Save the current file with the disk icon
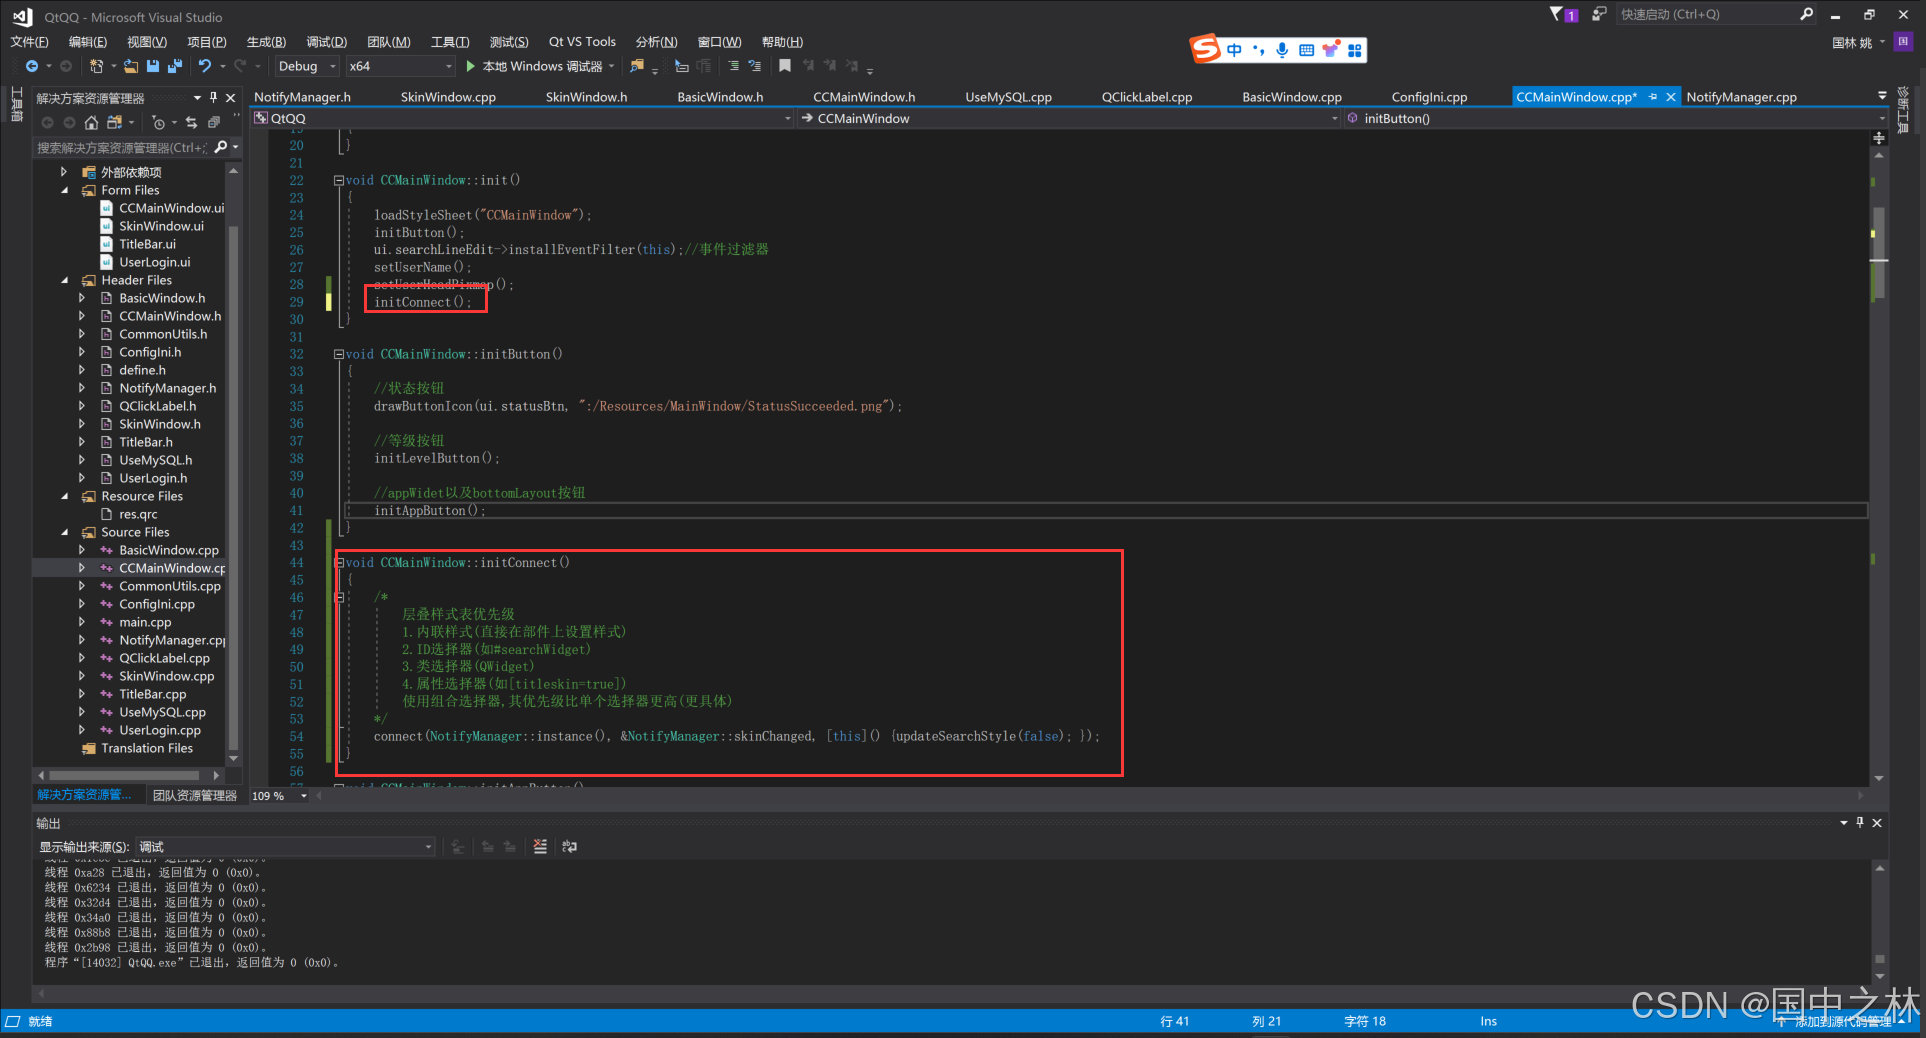 coord(153,66)
